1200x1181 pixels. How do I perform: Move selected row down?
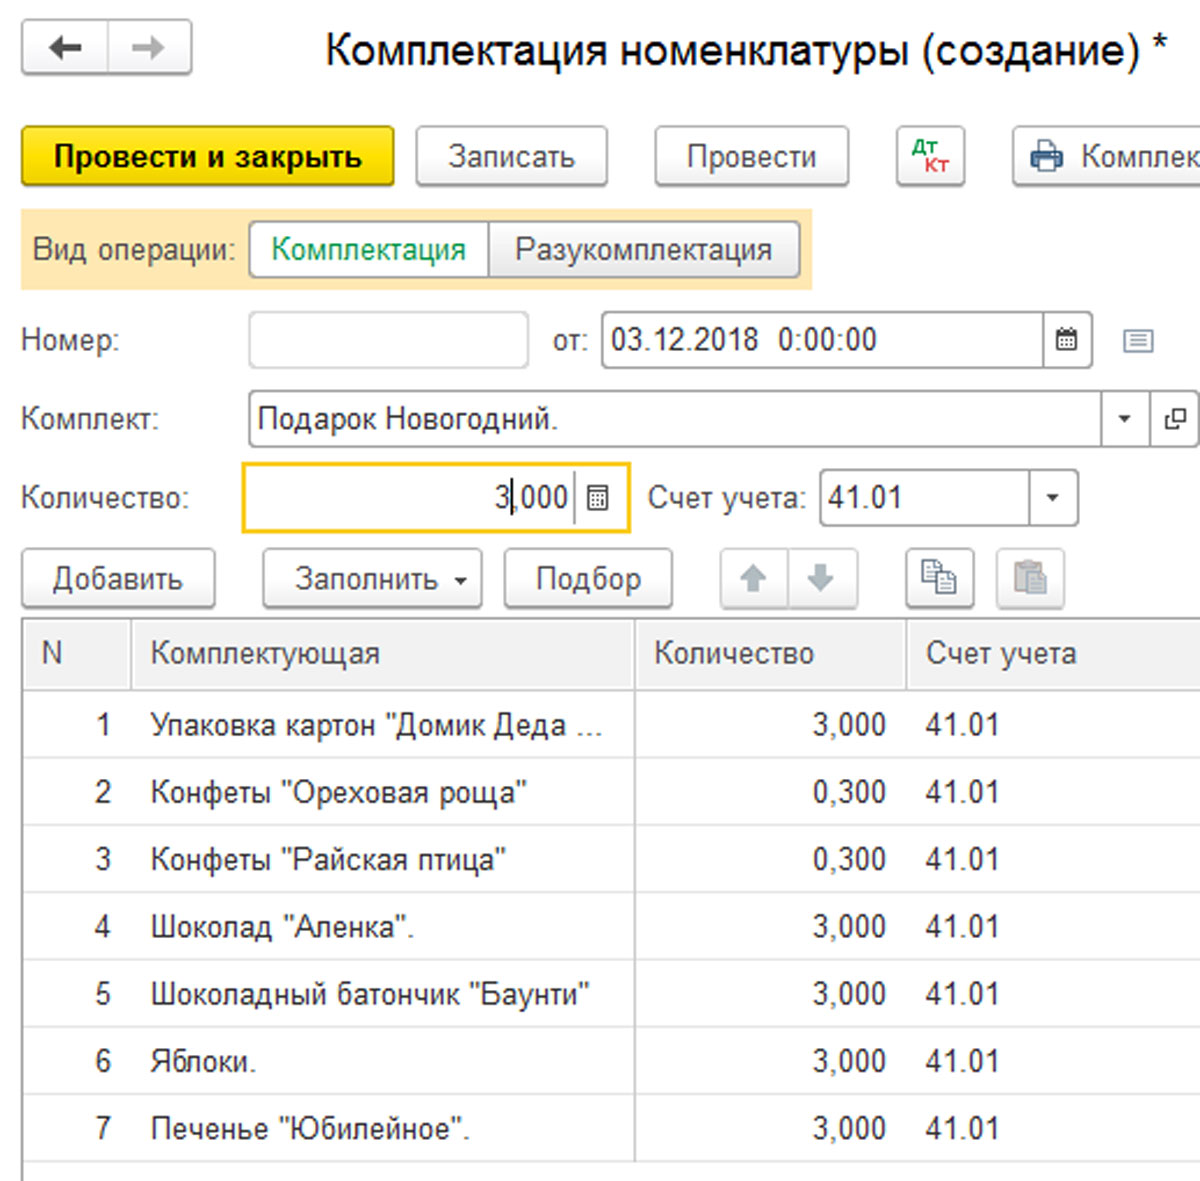(821, 578)
